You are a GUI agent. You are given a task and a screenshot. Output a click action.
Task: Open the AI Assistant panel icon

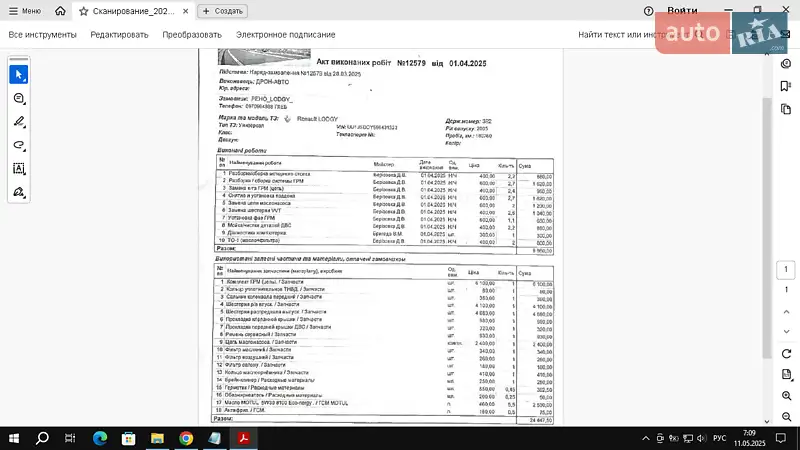(786, 63)
